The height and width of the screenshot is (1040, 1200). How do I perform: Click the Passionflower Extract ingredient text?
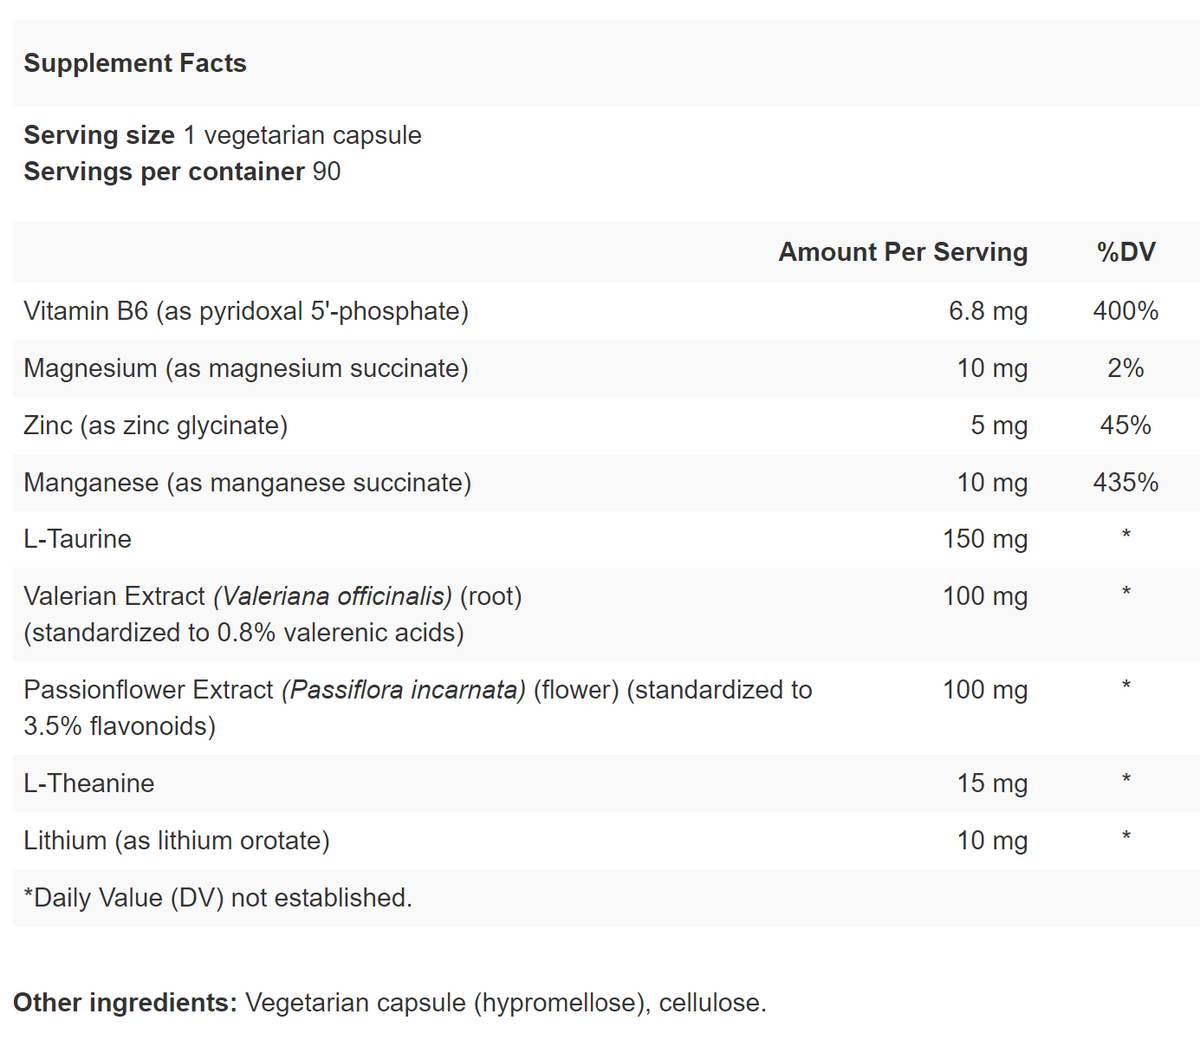click(x=417, y=707)
